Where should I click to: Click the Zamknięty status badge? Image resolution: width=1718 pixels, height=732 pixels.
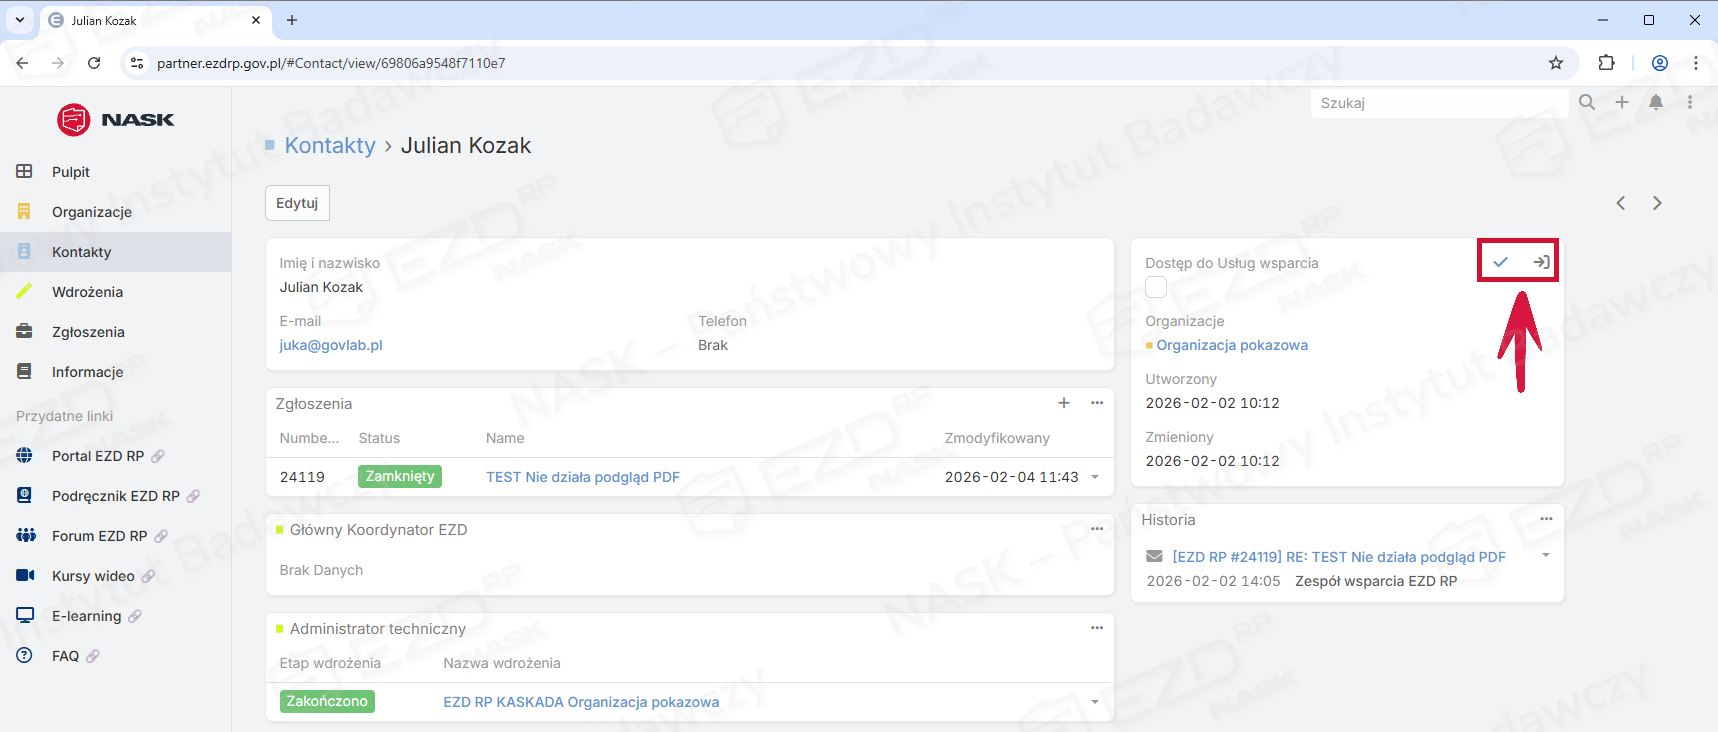[x=400, y=477]
